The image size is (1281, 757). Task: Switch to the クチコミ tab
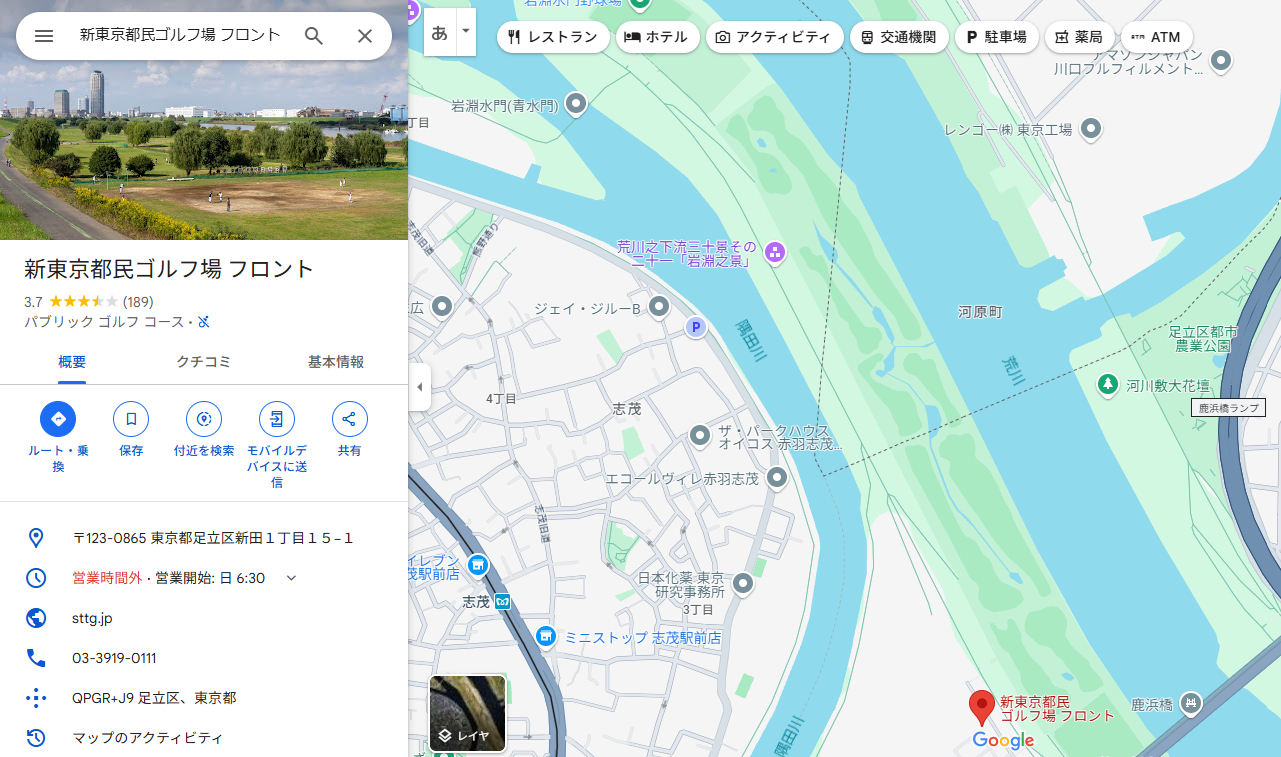203,362
